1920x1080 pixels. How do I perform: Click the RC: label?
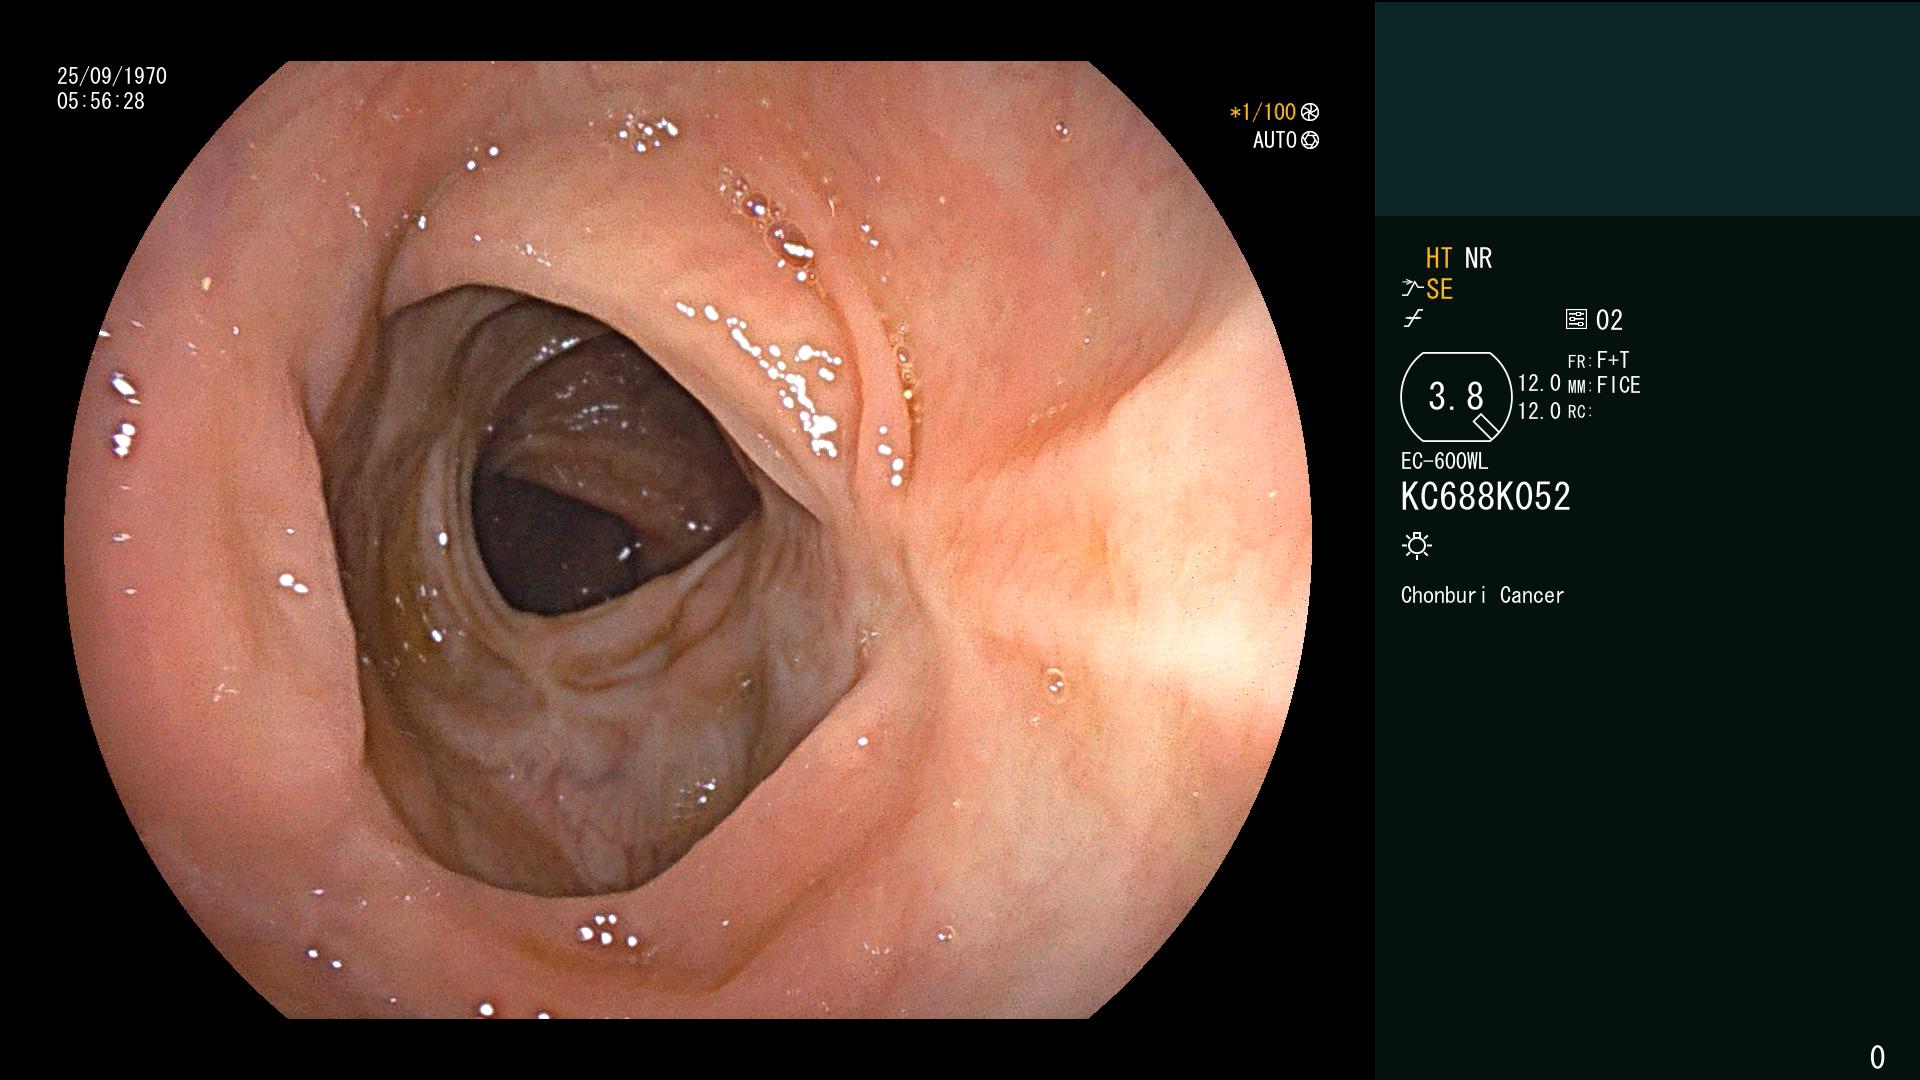1579,412
